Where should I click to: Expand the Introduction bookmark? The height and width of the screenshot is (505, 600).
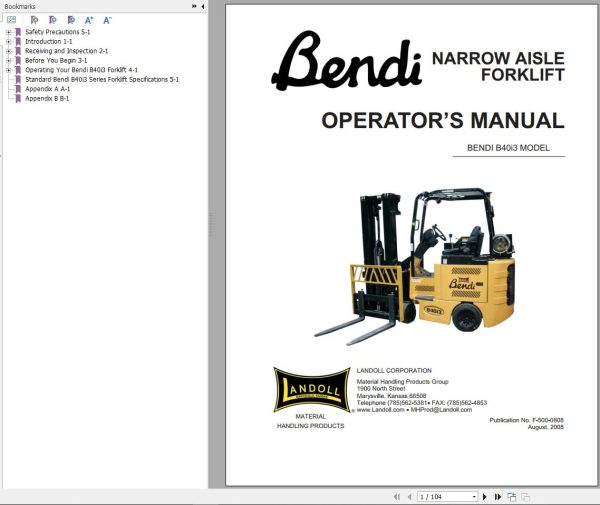pos(8,42)
